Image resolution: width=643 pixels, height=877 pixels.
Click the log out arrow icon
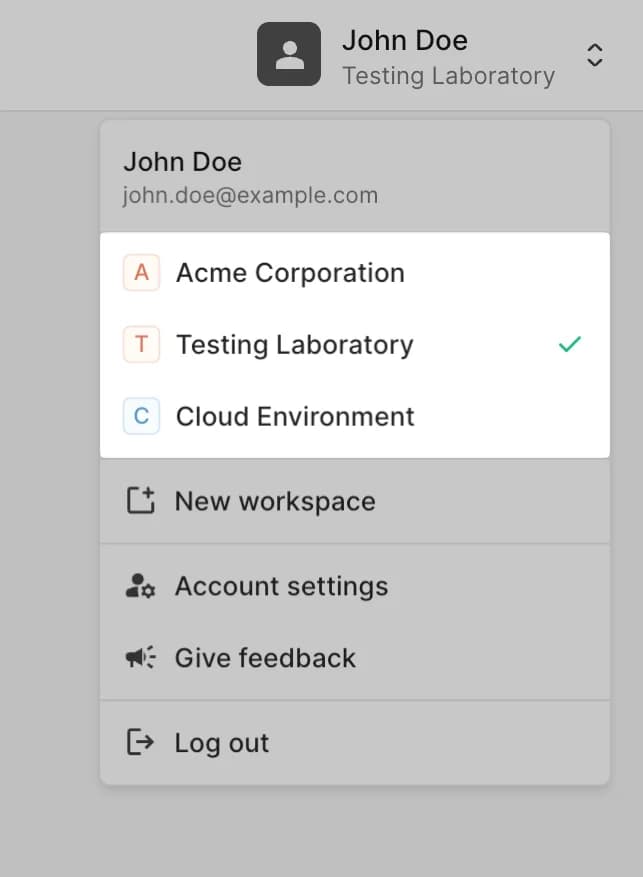click(140, 742)
